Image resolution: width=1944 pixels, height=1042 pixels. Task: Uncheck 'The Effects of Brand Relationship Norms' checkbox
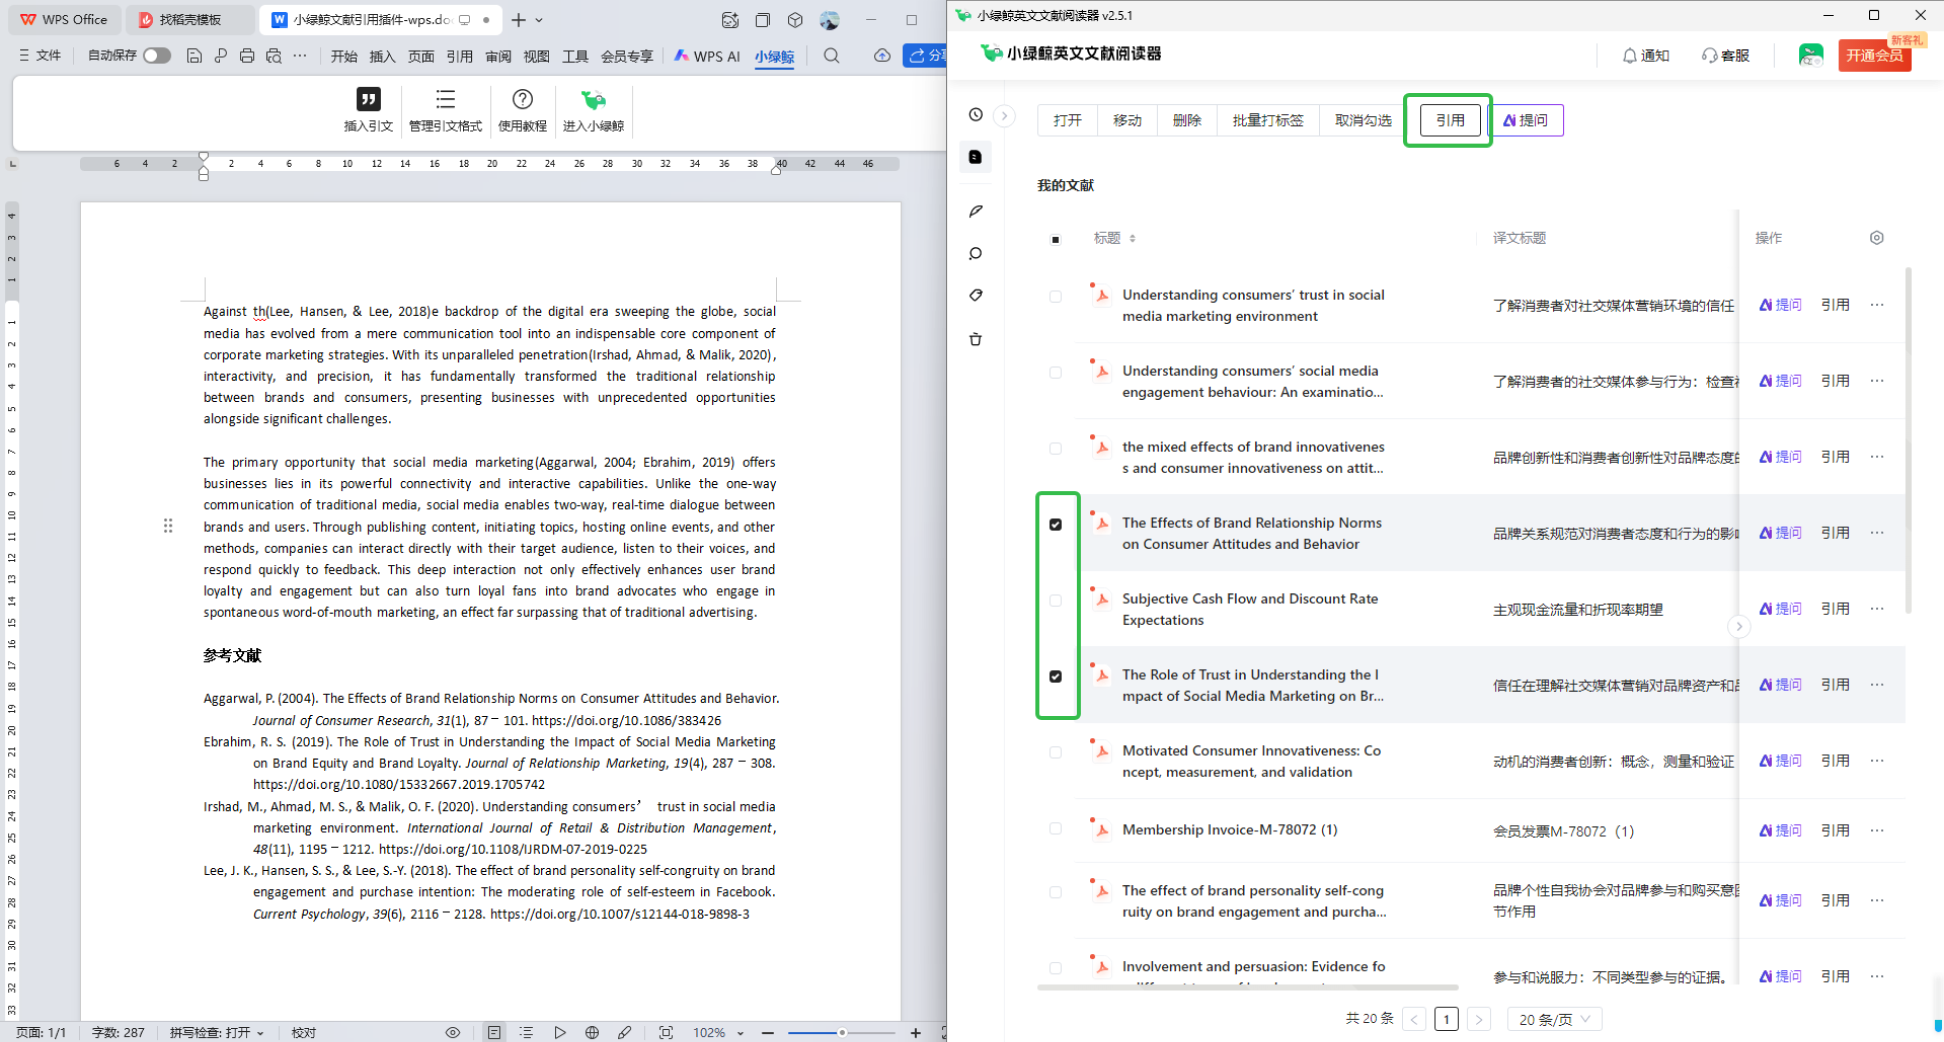pos(1055,524)
